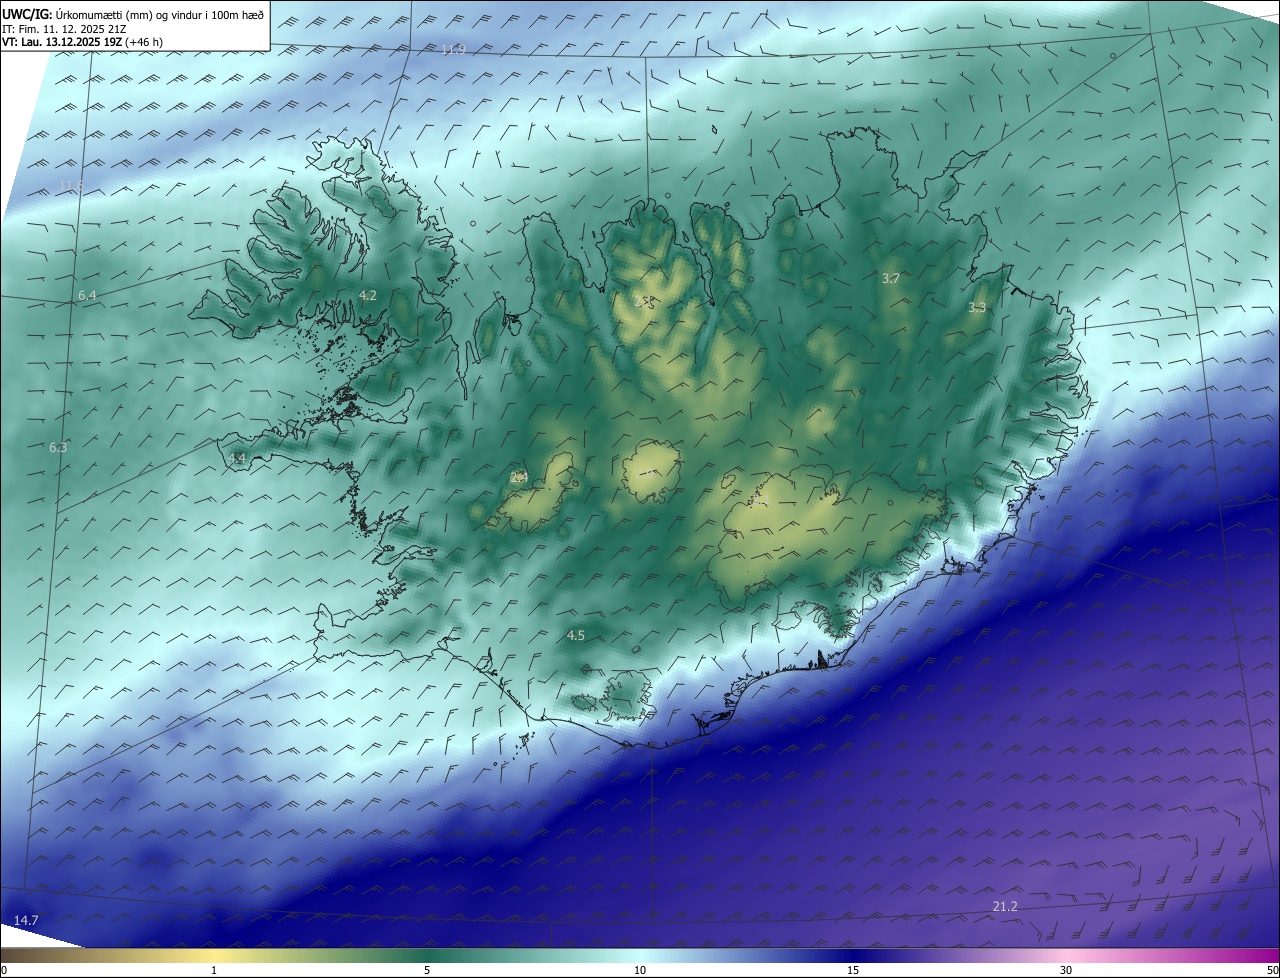Click the 6.3 value on the map

pyautogui.click(x=58, y=447)
